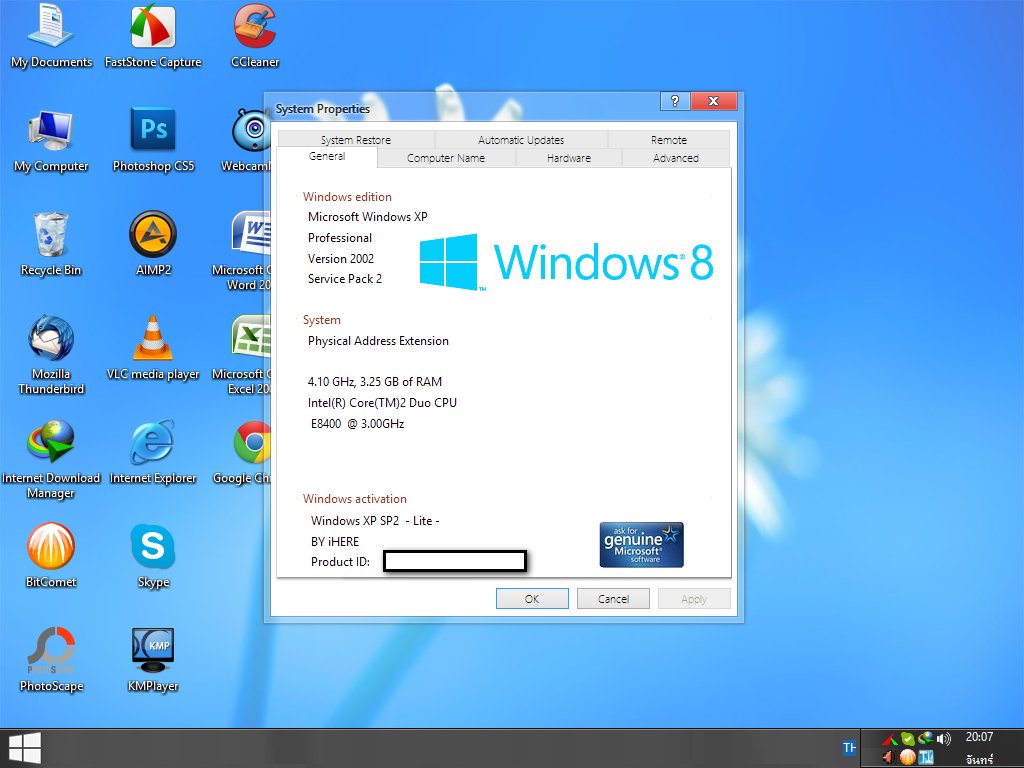Launch AIMP2 music player icon
The image size is (1024, 768).
(153, 244)
